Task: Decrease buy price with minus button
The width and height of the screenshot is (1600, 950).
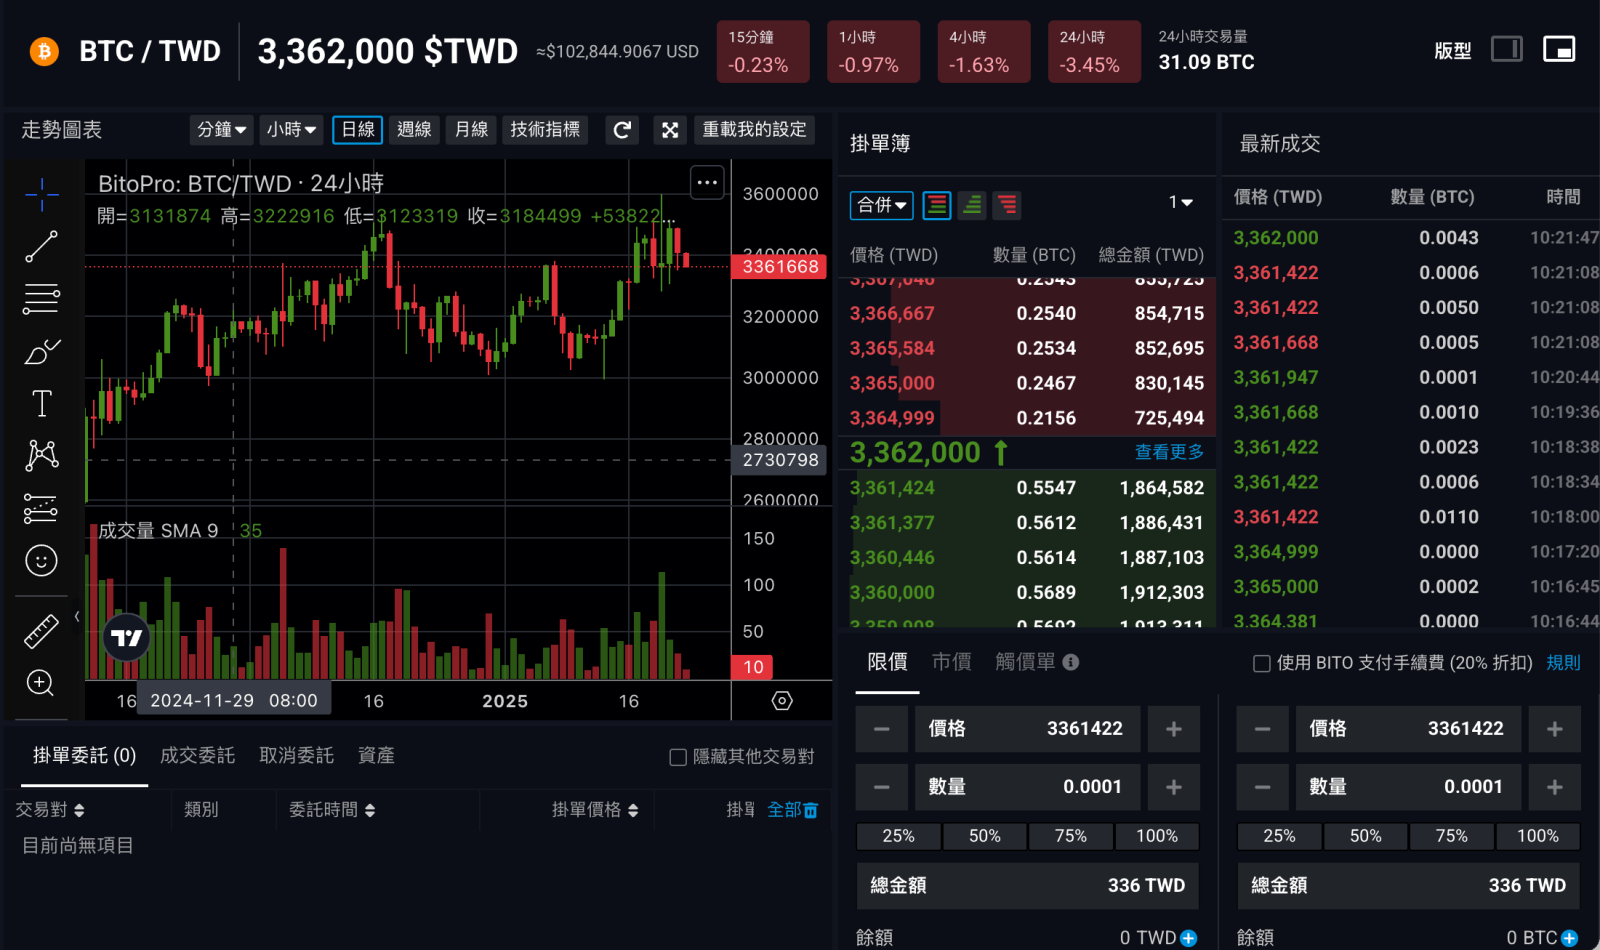Action: coord(882,729)
